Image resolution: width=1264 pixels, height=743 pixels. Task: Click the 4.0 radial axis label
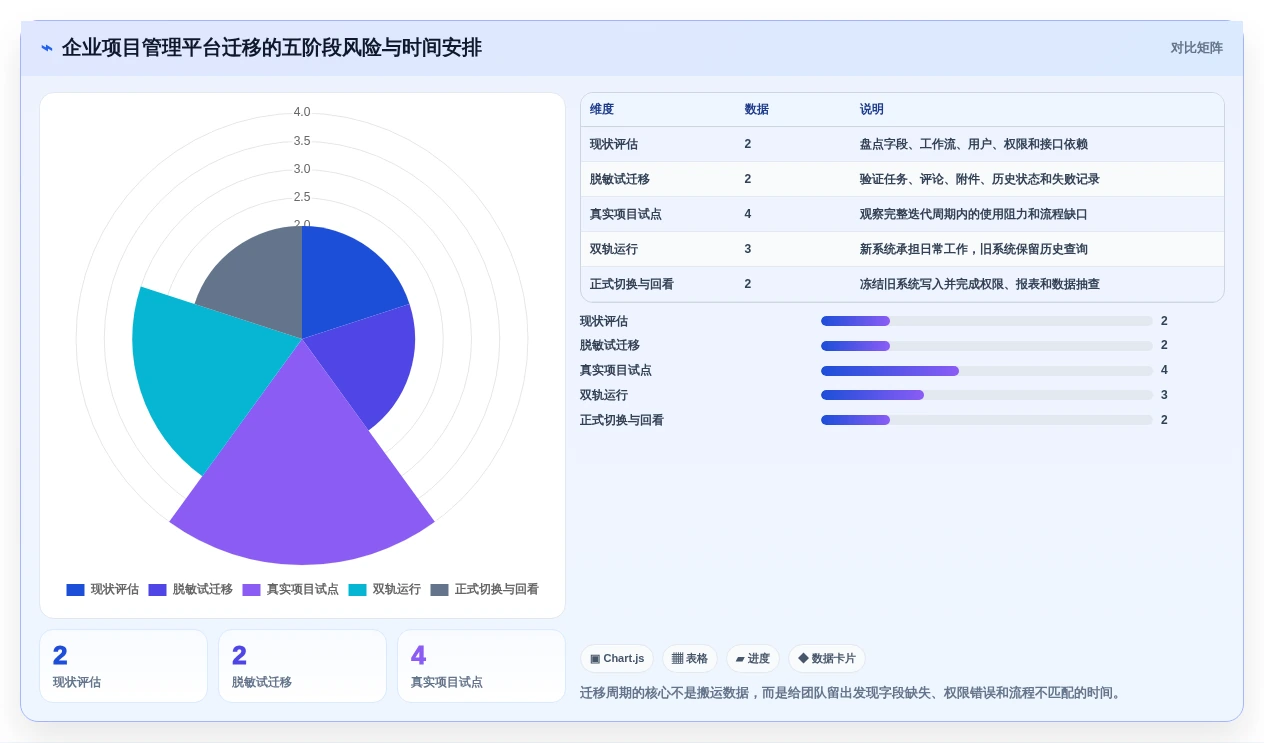click(302, 112)
